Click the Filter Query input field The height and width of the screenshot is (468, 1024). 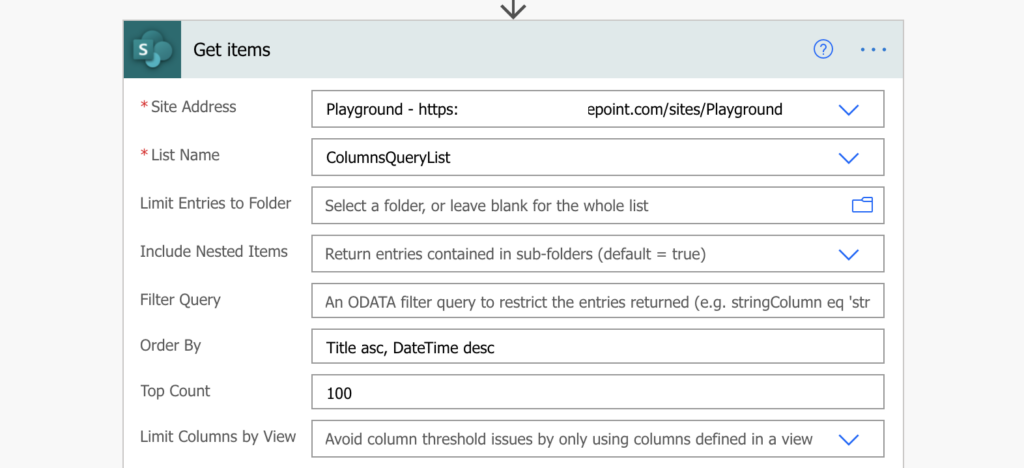[598, 300]
